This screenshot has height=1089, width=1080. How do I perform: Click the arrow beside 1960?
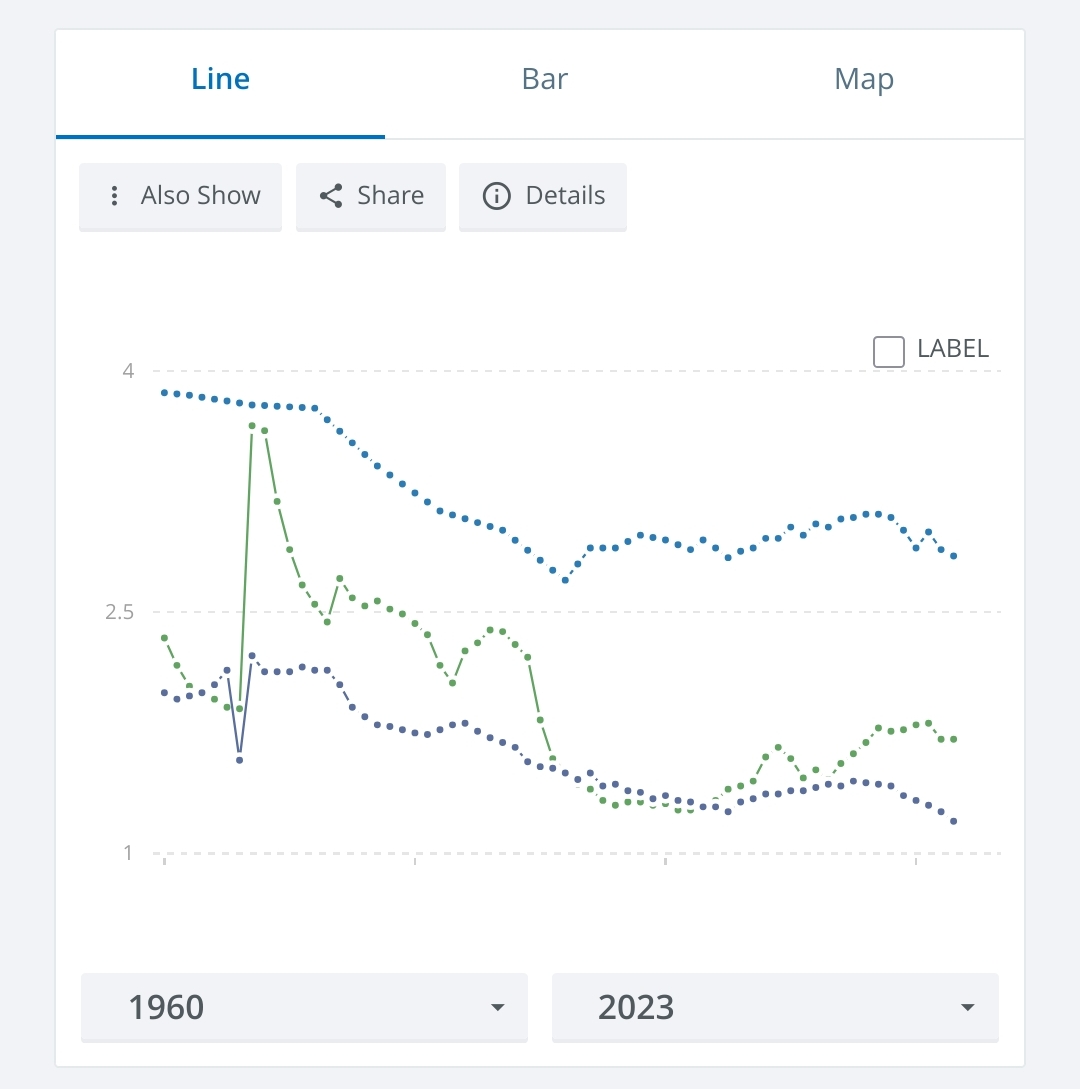pyautogui.click(x=498, y=1007)
